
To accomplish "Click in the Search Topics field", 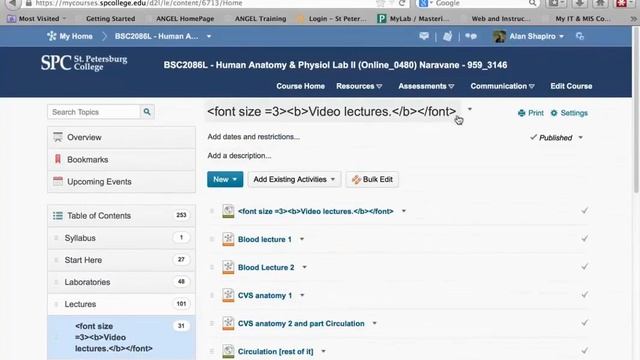I will (94, 112).
